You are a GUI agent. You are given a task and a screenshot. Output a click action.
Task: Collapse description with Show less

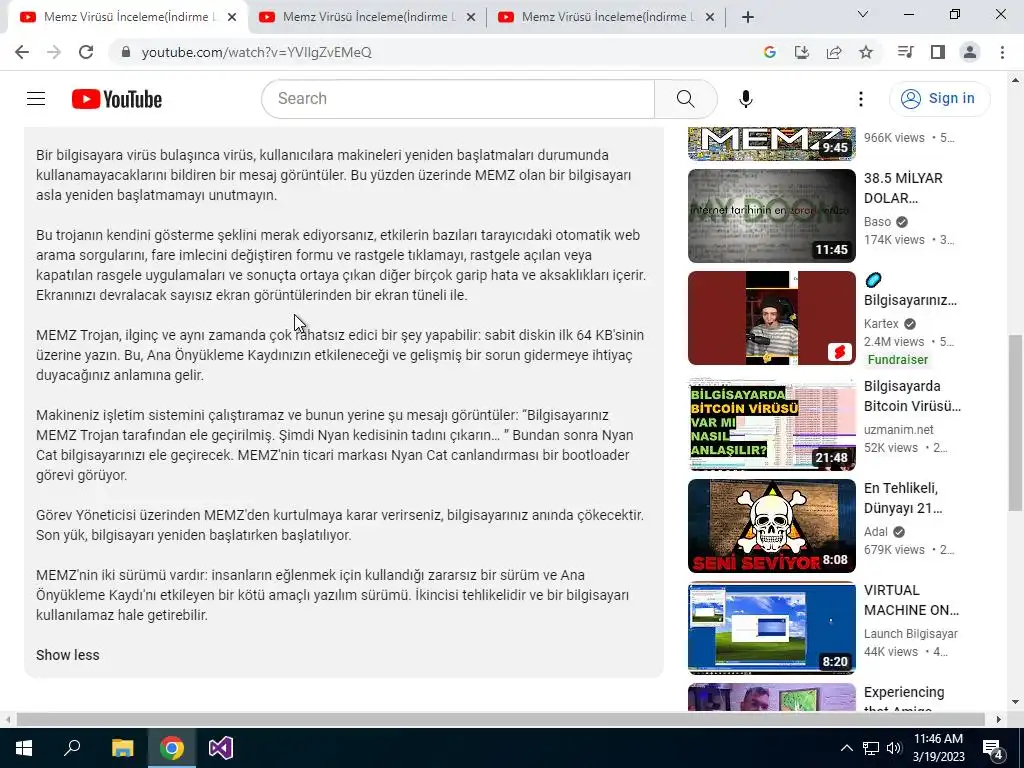tap(68, 655)
